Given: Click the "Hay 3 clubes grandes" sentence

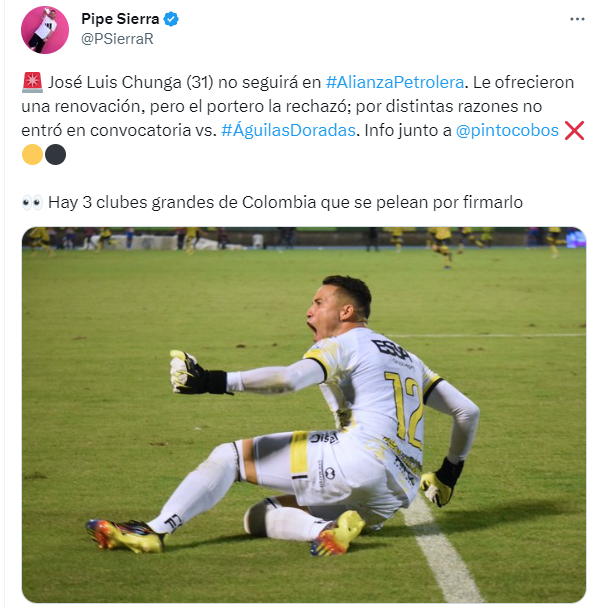Looking at the screenshot, I should point(285,202).
